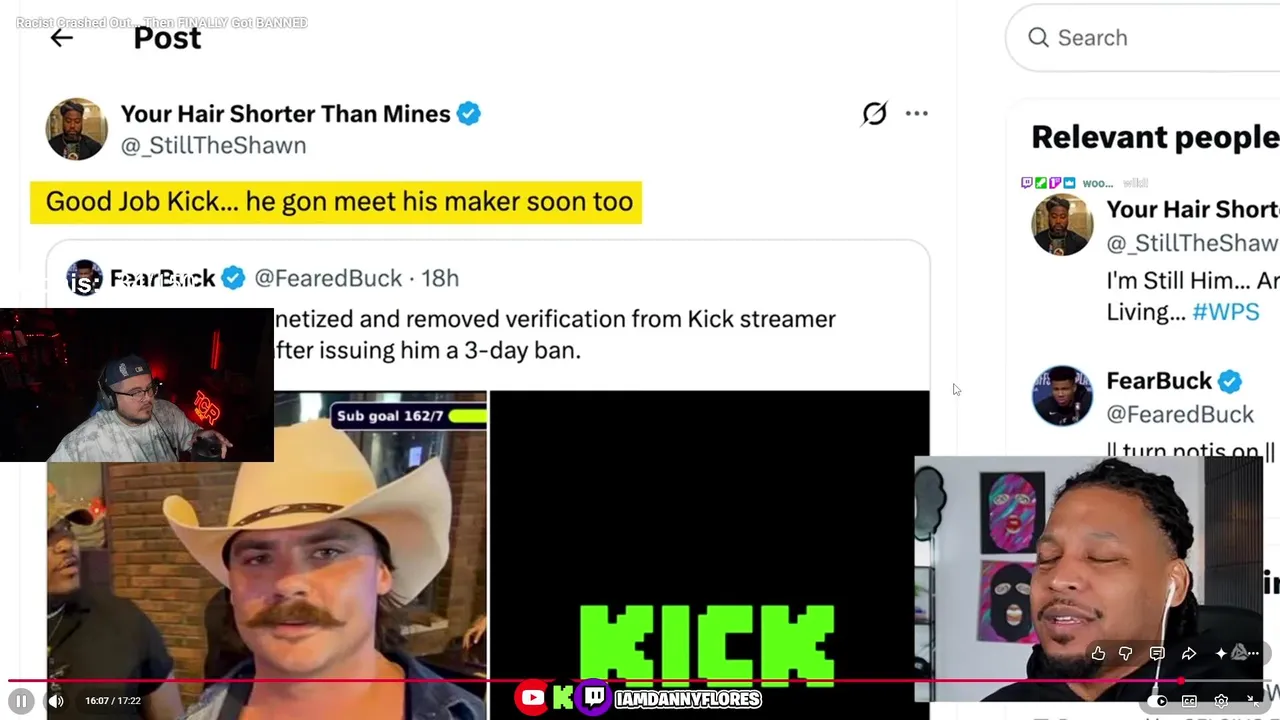Screen dimensions: 1280x720
Task: Open the video settings gear
Action: 1221,701
